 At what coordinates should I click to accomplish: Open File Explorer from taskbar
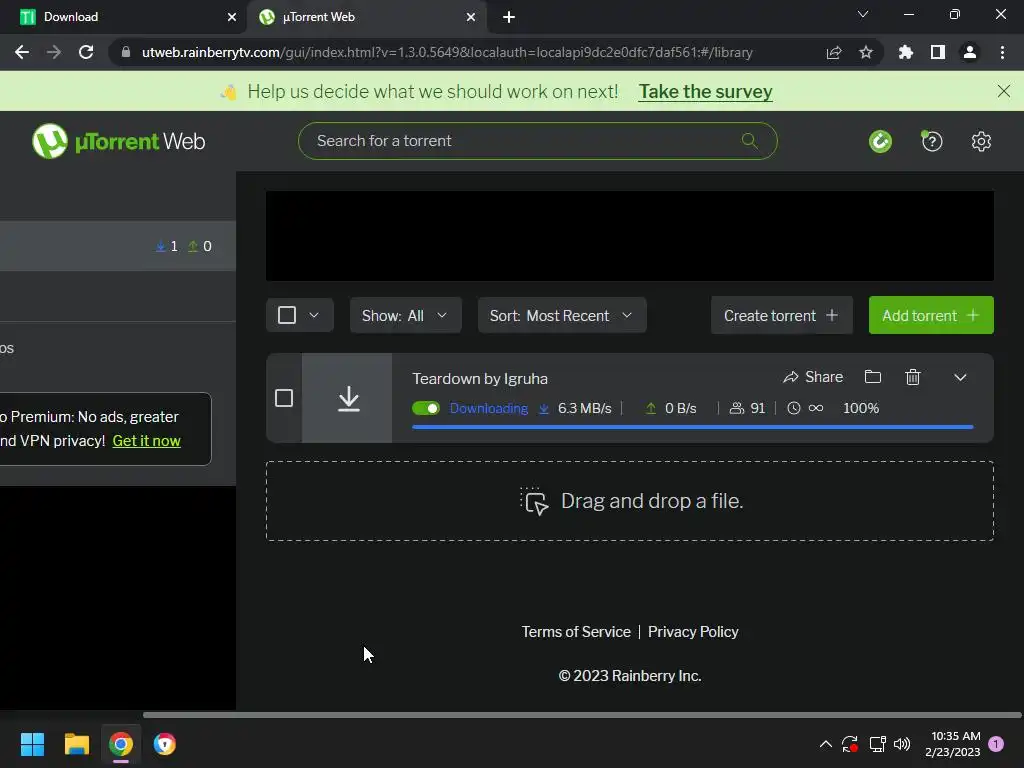76,744
